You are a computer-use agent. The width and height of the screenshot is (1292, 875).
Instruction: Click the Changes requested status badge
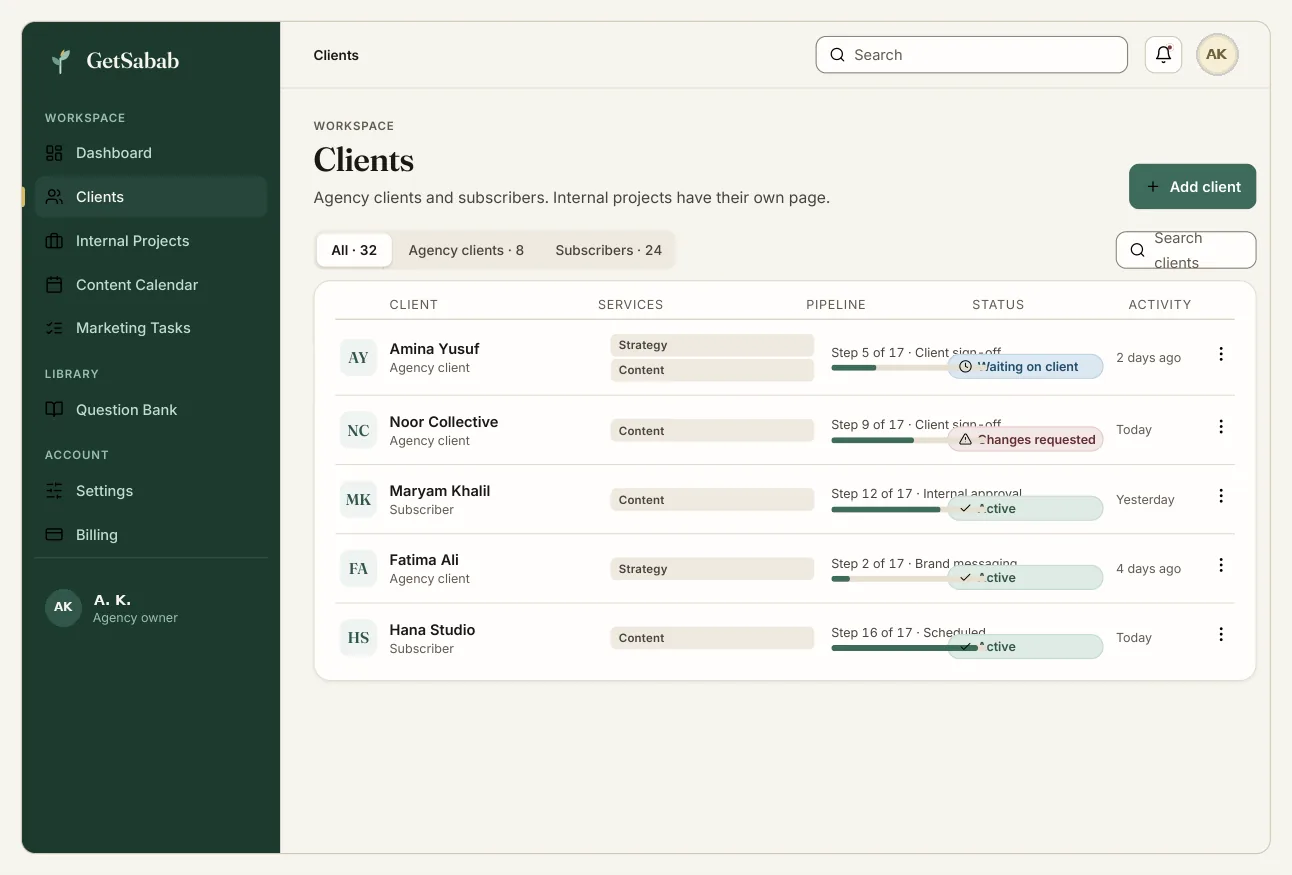click(x=1025, y=440)
